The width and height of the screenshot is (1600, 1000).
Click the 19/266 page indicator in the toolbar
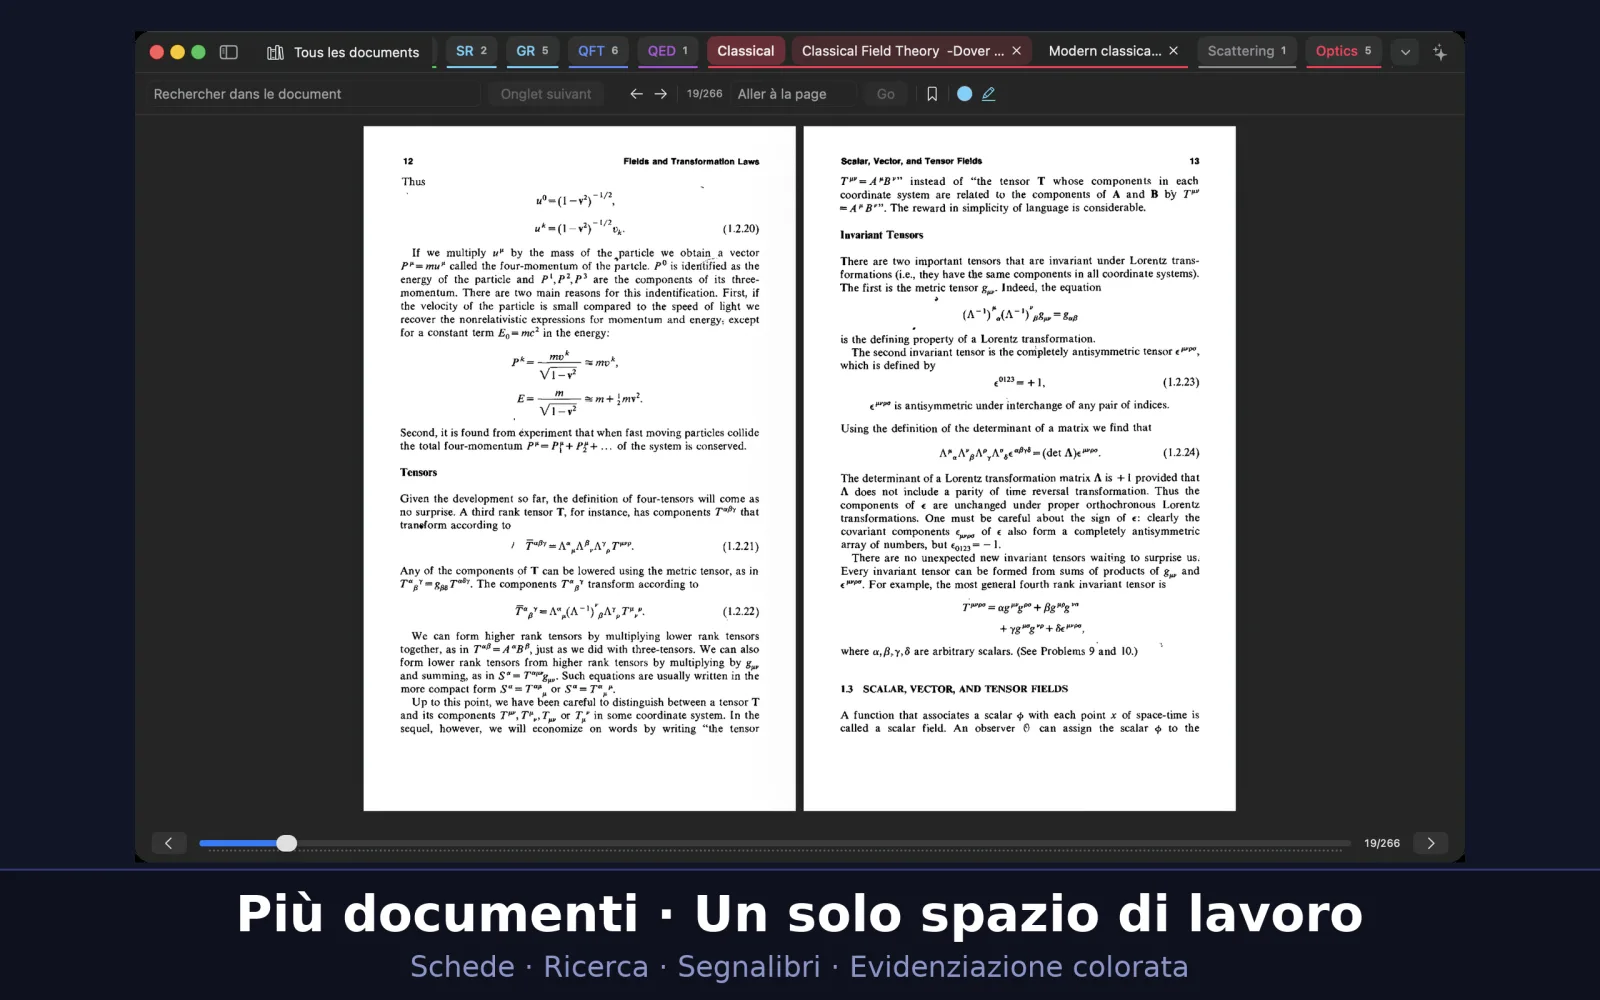[704, 94]
